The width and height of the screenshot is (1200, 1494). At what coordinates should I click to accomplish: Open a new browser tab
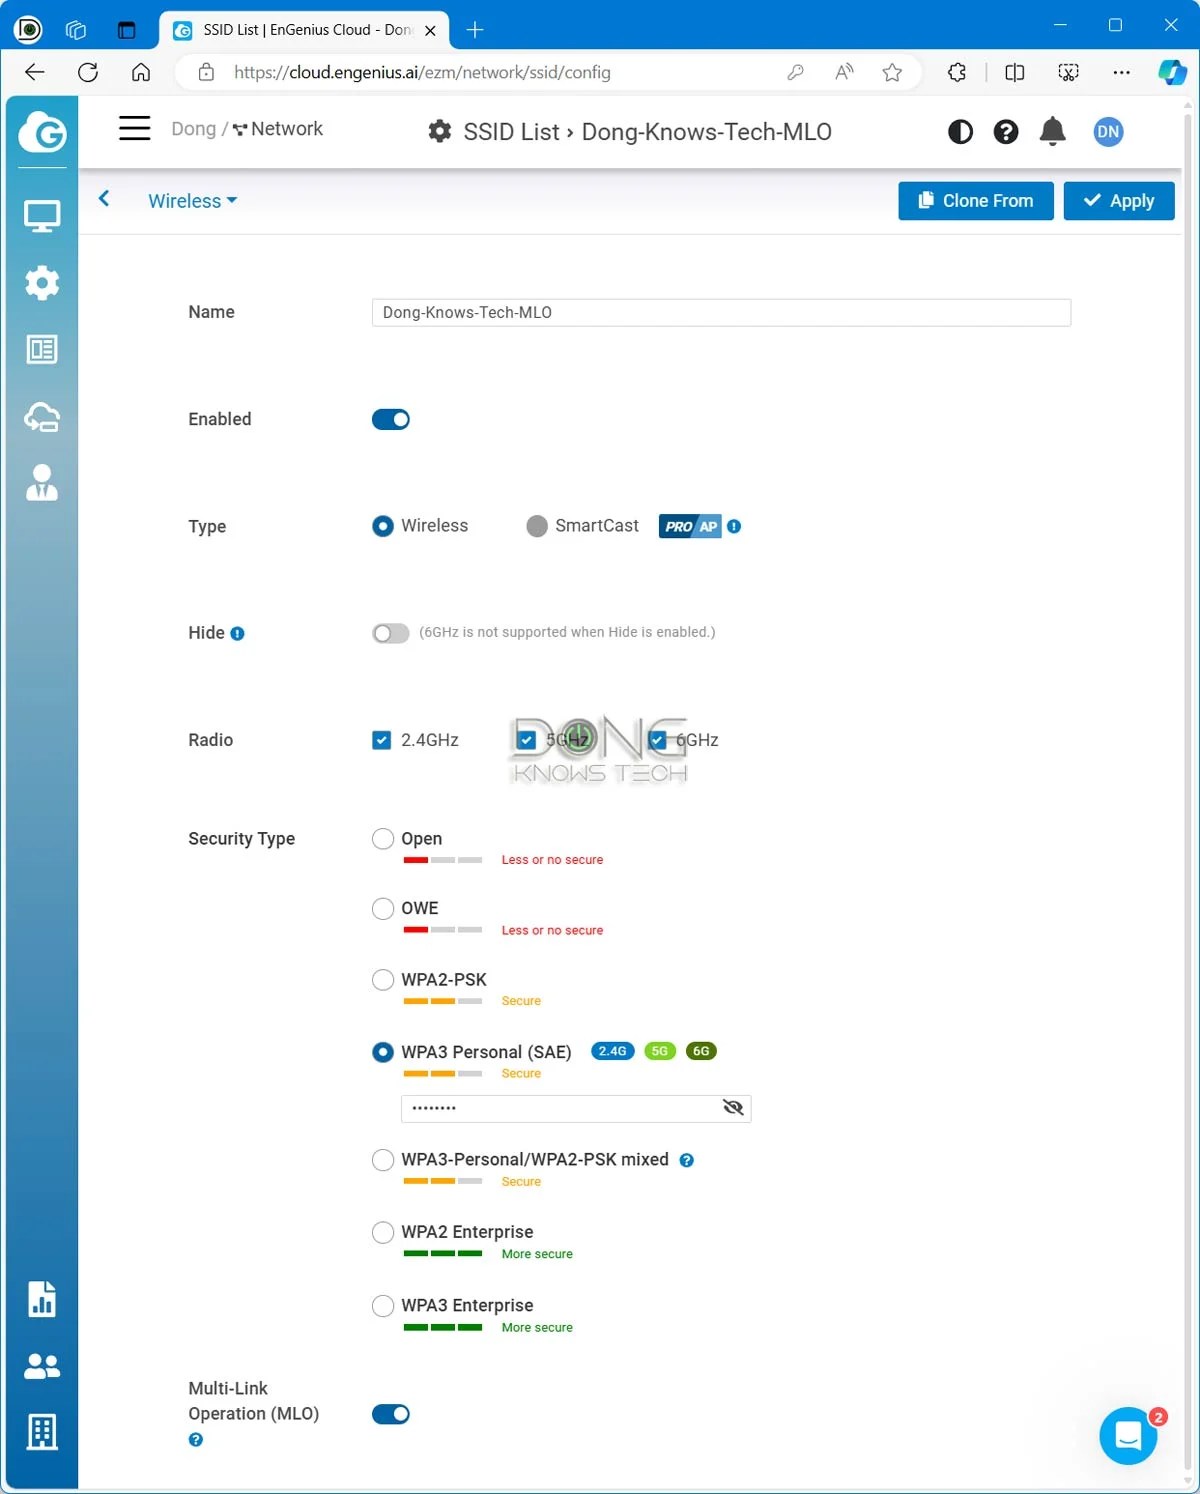[475, 30]
